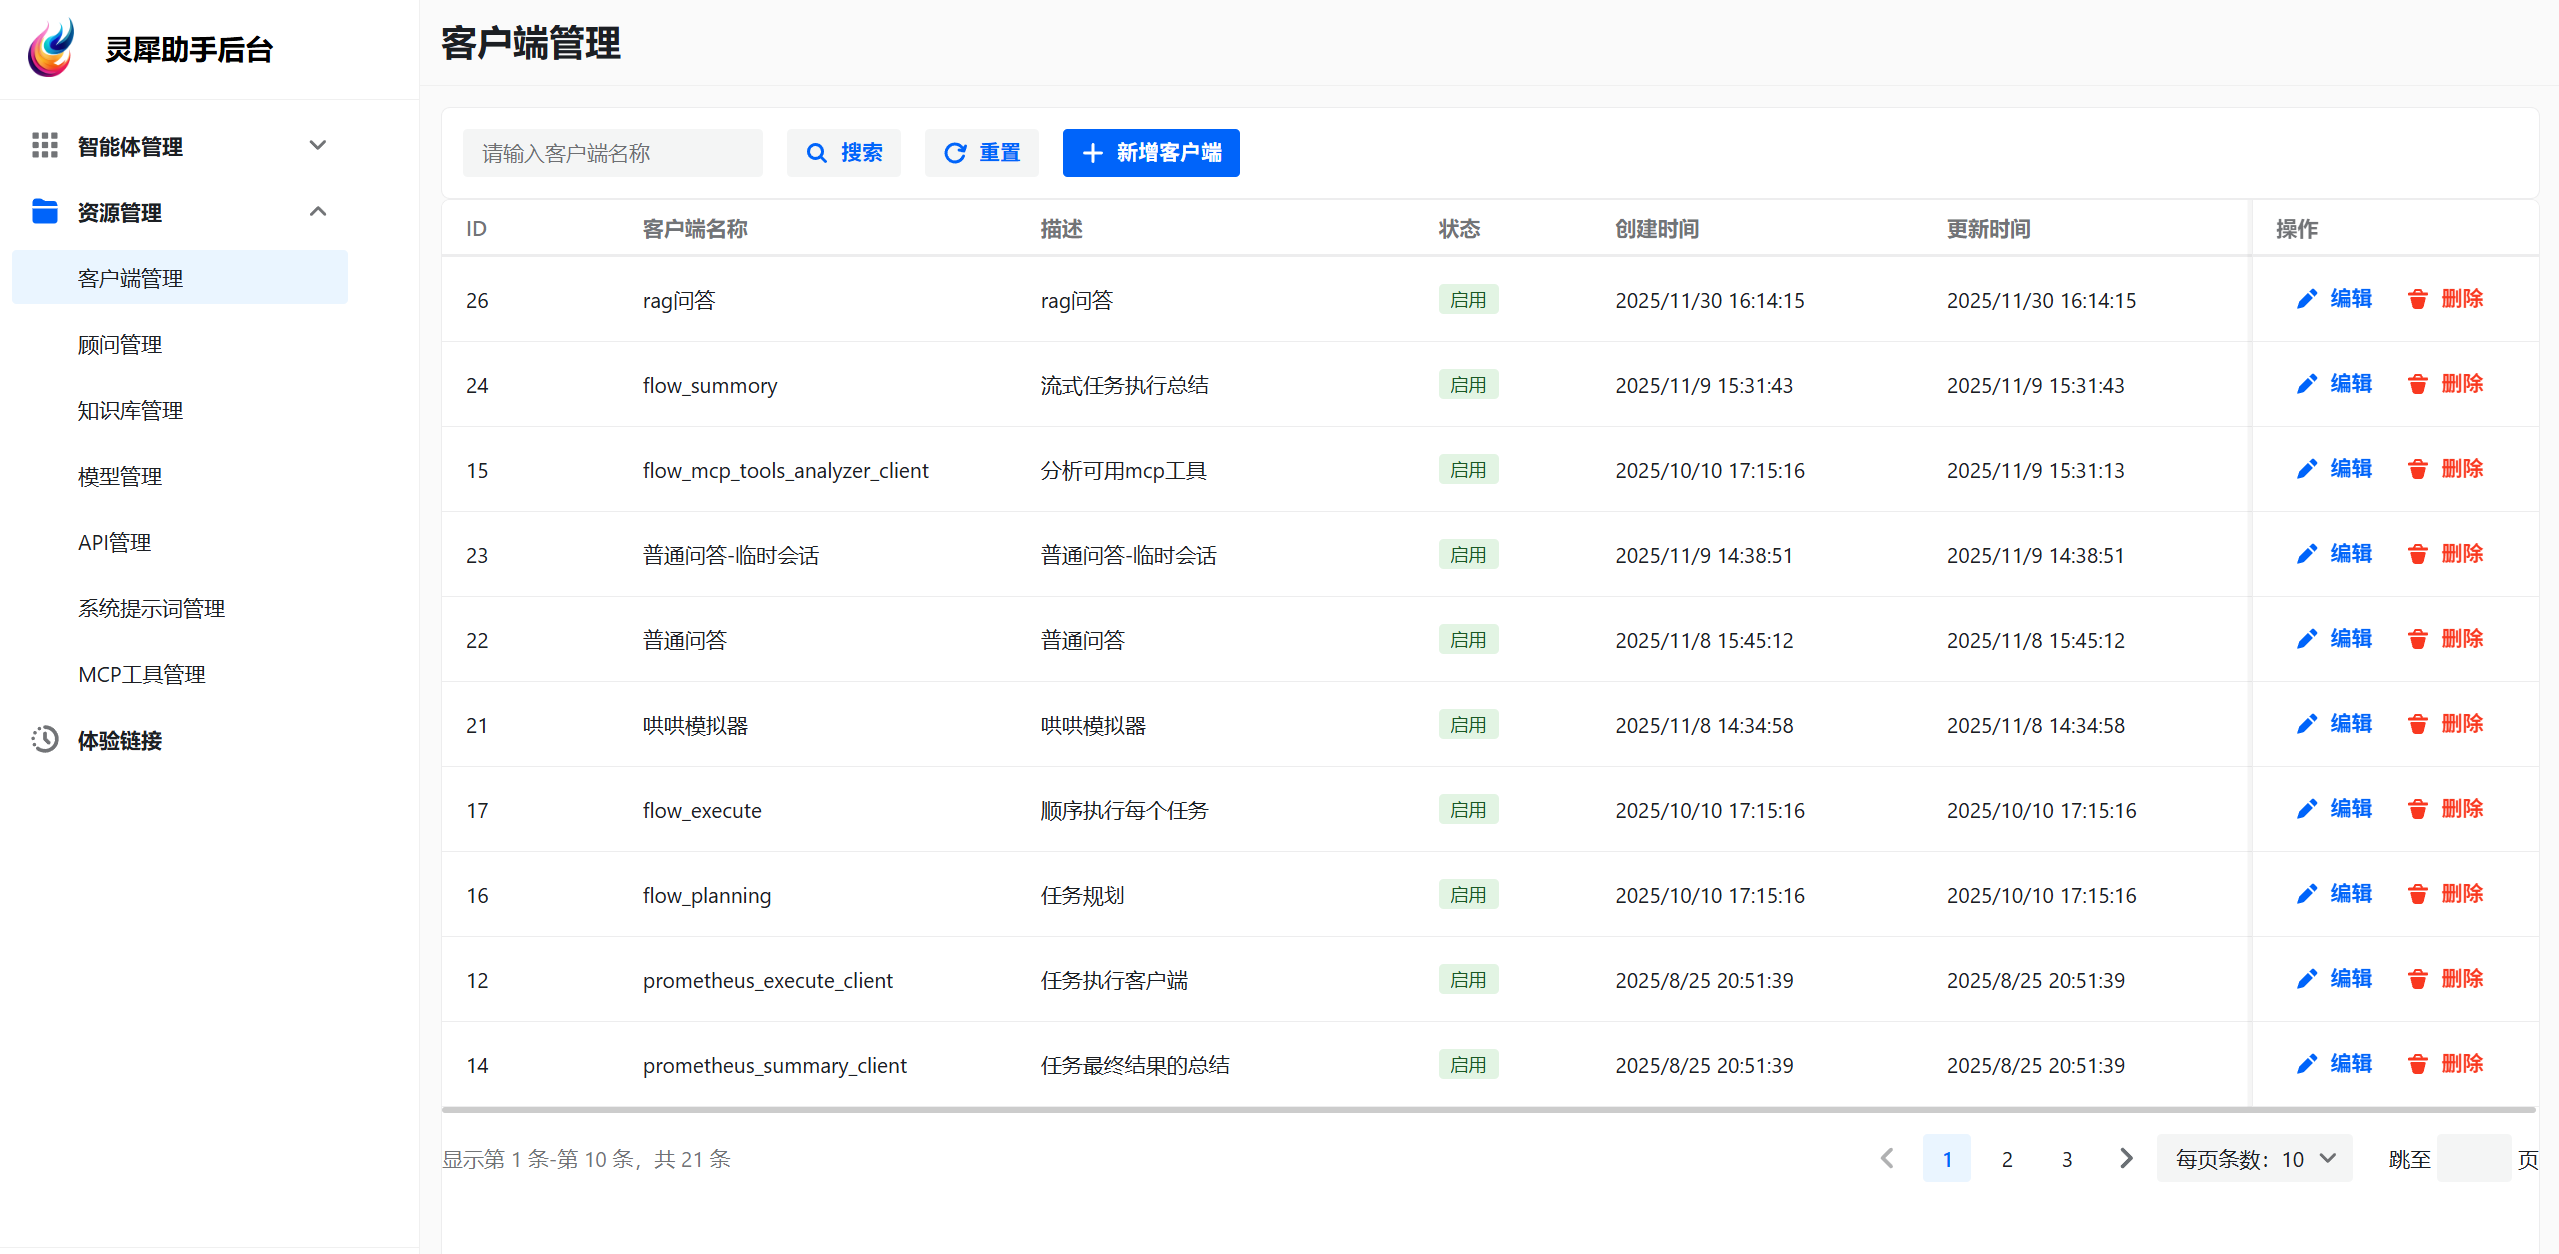2559x1254 pixels.
Task: Focus the 请输入客户端名称 search field
Action: pyautogui.click(x=612, y=153)
